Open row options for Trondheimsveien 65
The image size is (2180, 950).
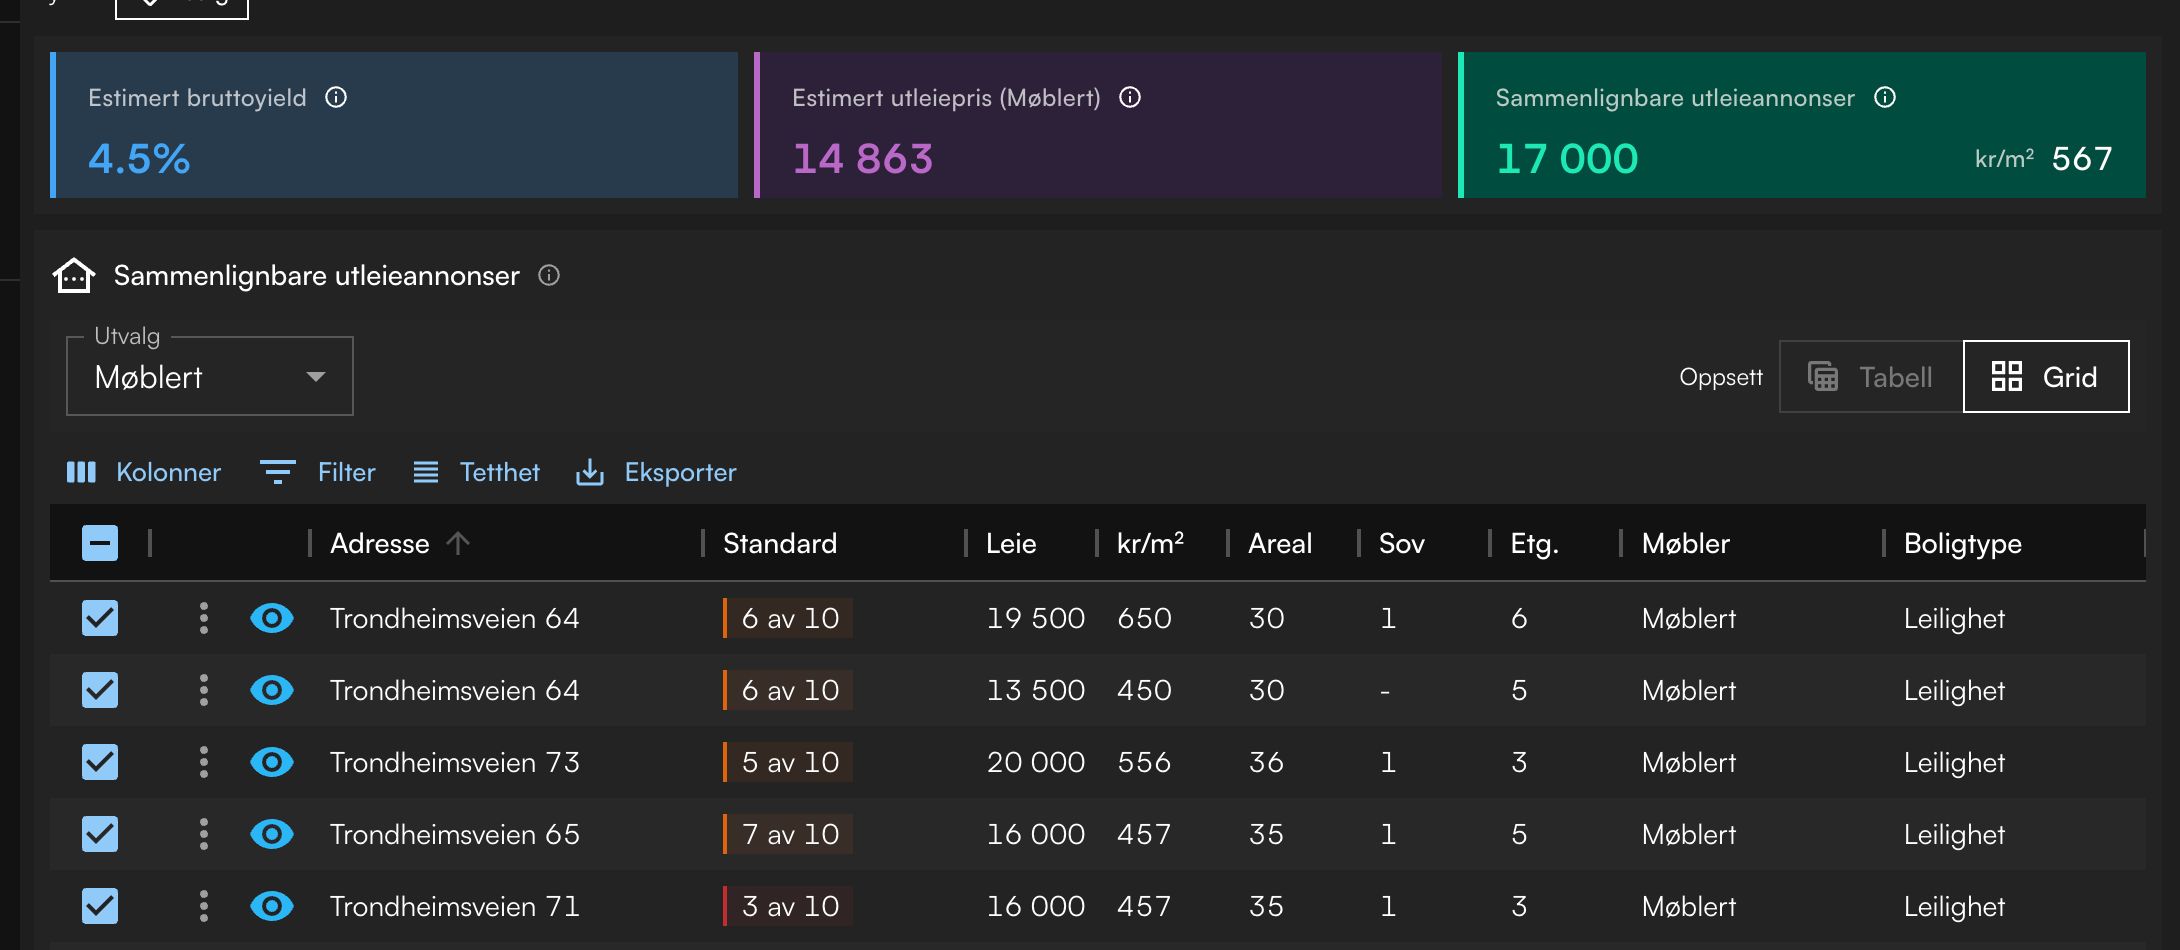pyautogui.click(x=204, y=834)
